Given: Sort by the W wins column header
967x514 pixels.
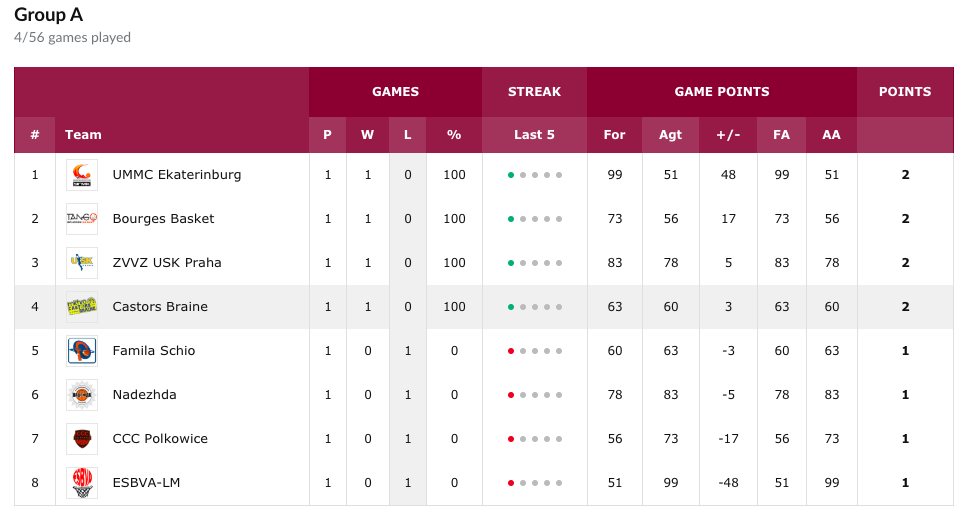Looking at the screenshot, I should (368, 135).
